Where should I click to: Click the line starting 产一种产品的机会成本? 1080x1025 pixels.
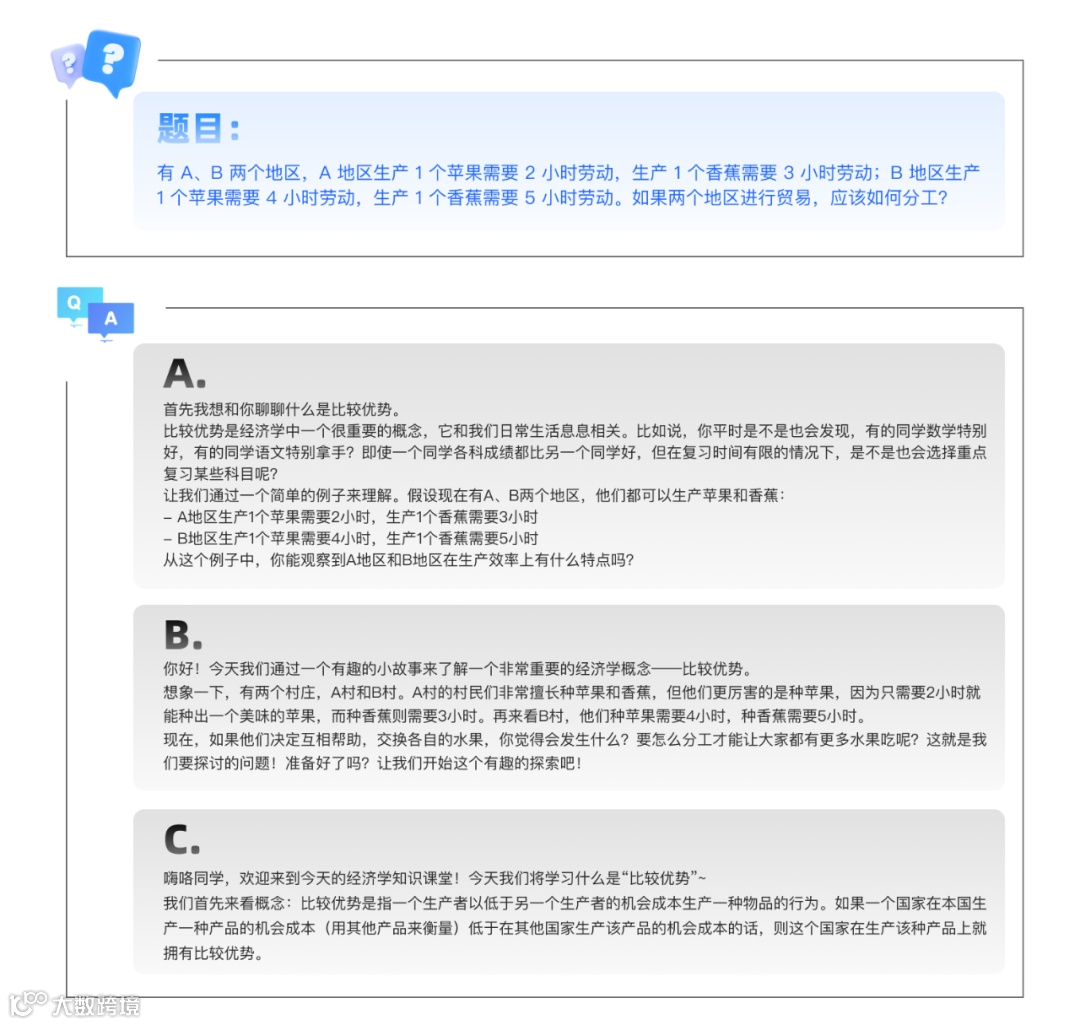coord(575,928)
